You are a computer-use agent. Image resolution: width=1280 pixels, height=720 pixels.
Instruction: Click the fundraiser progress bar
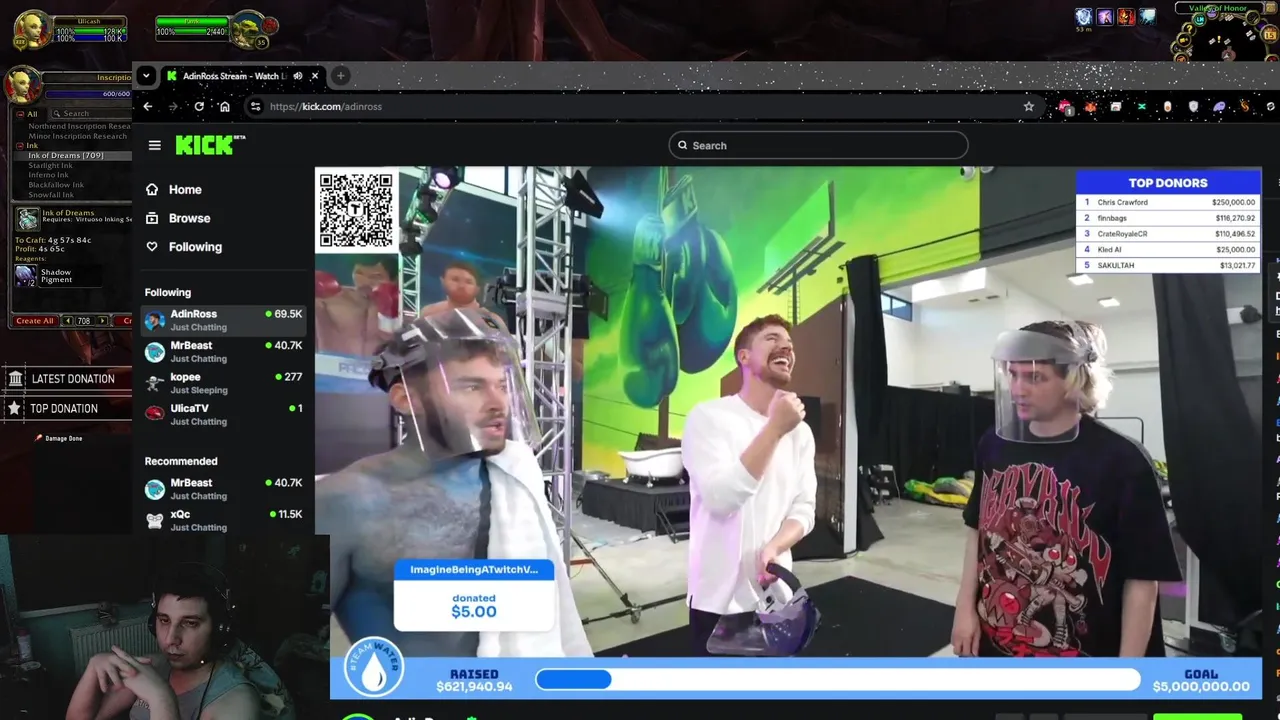(x=838, y=680)
